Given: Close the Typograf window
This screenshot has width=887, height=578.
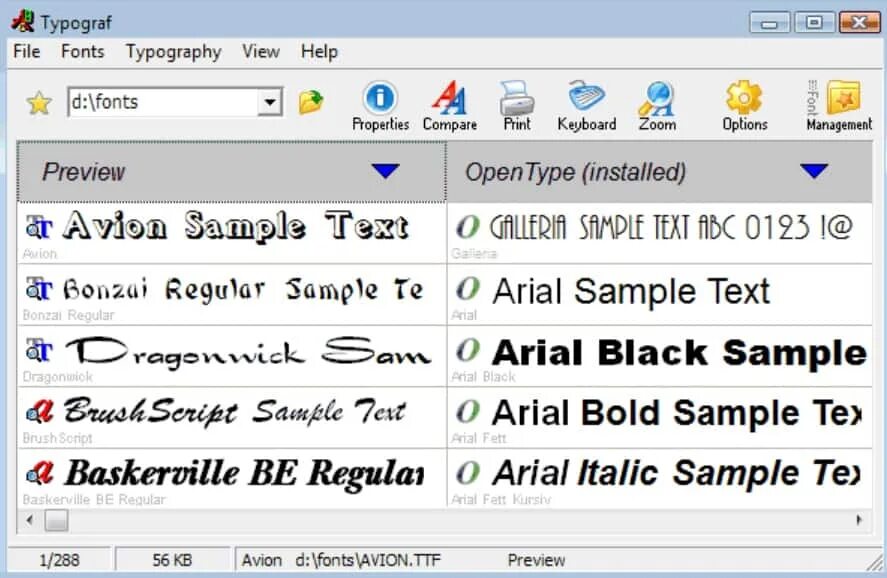Looking at the screenshot, I should (859, 23).
